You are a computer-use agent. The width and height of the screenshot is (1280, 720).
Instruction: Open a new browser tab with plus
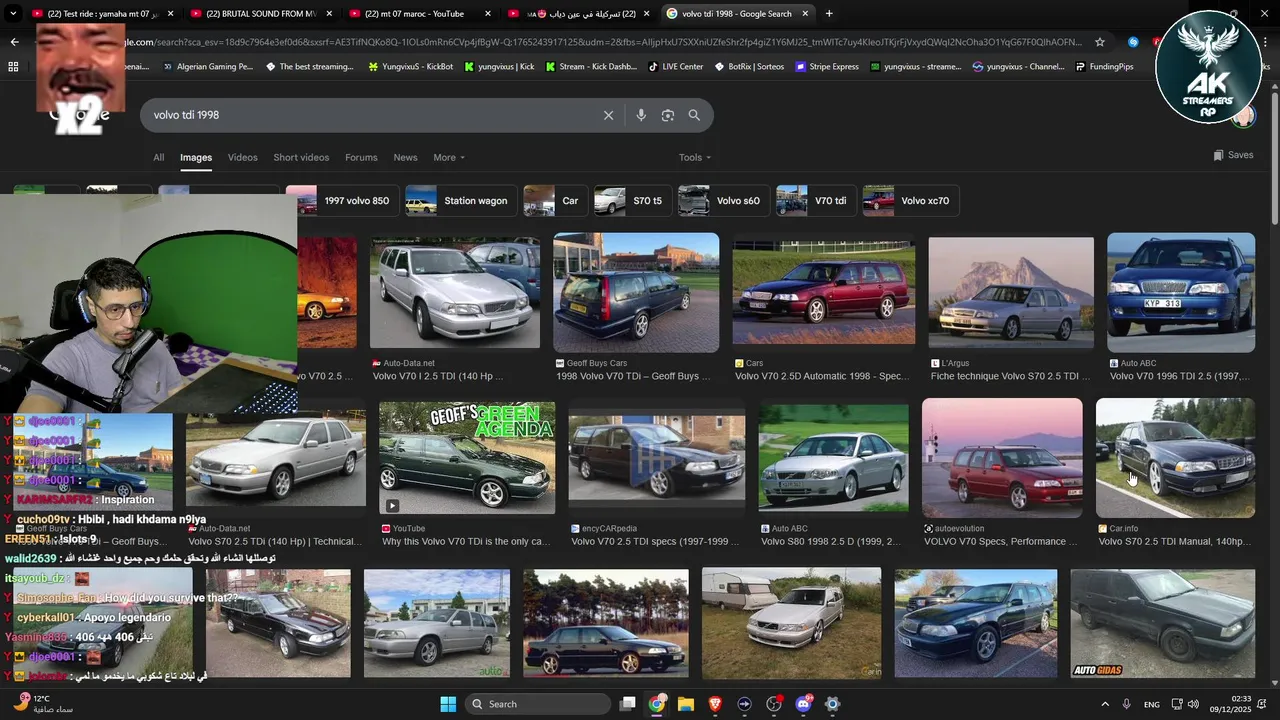[x=829, y=14]
